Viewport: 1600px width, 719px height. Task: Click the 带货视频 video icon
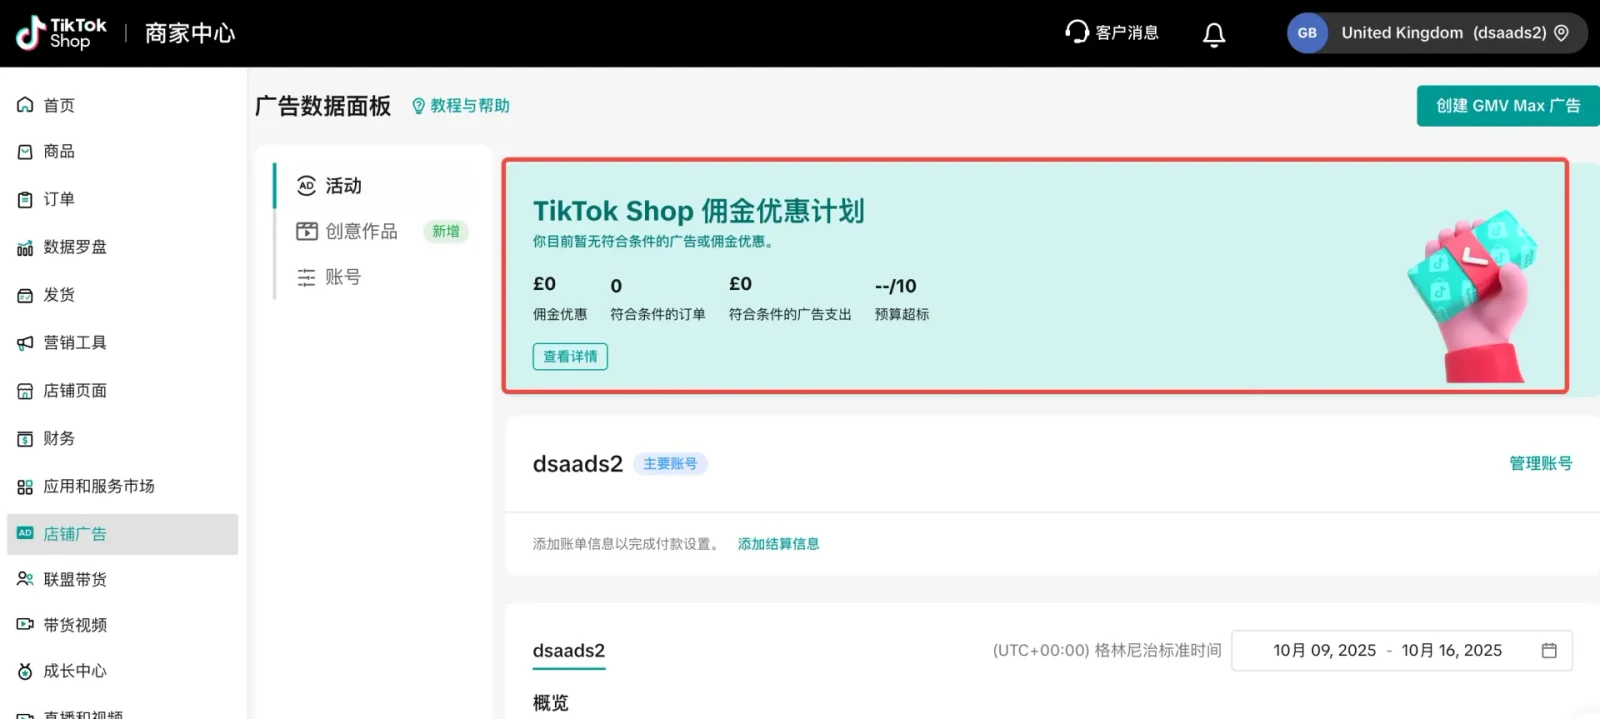pyautogui.click(x=25, y=625)
